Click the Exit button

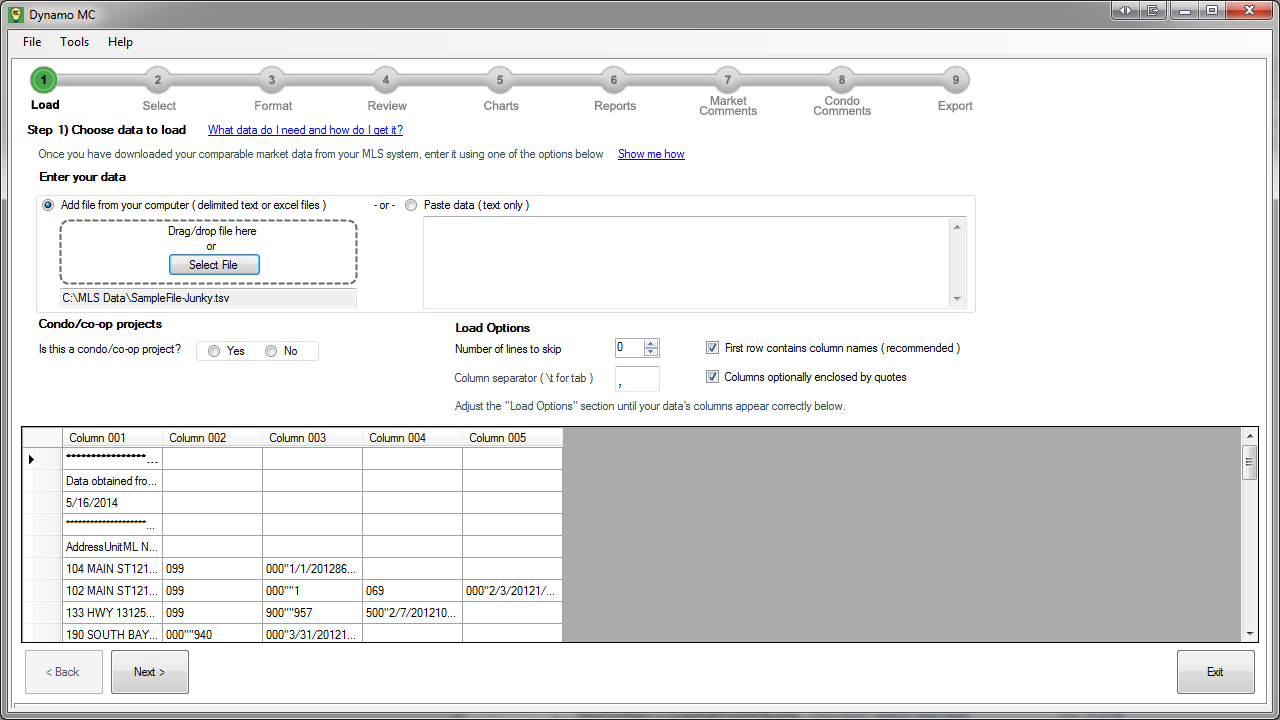click(x=1215, y=672)
